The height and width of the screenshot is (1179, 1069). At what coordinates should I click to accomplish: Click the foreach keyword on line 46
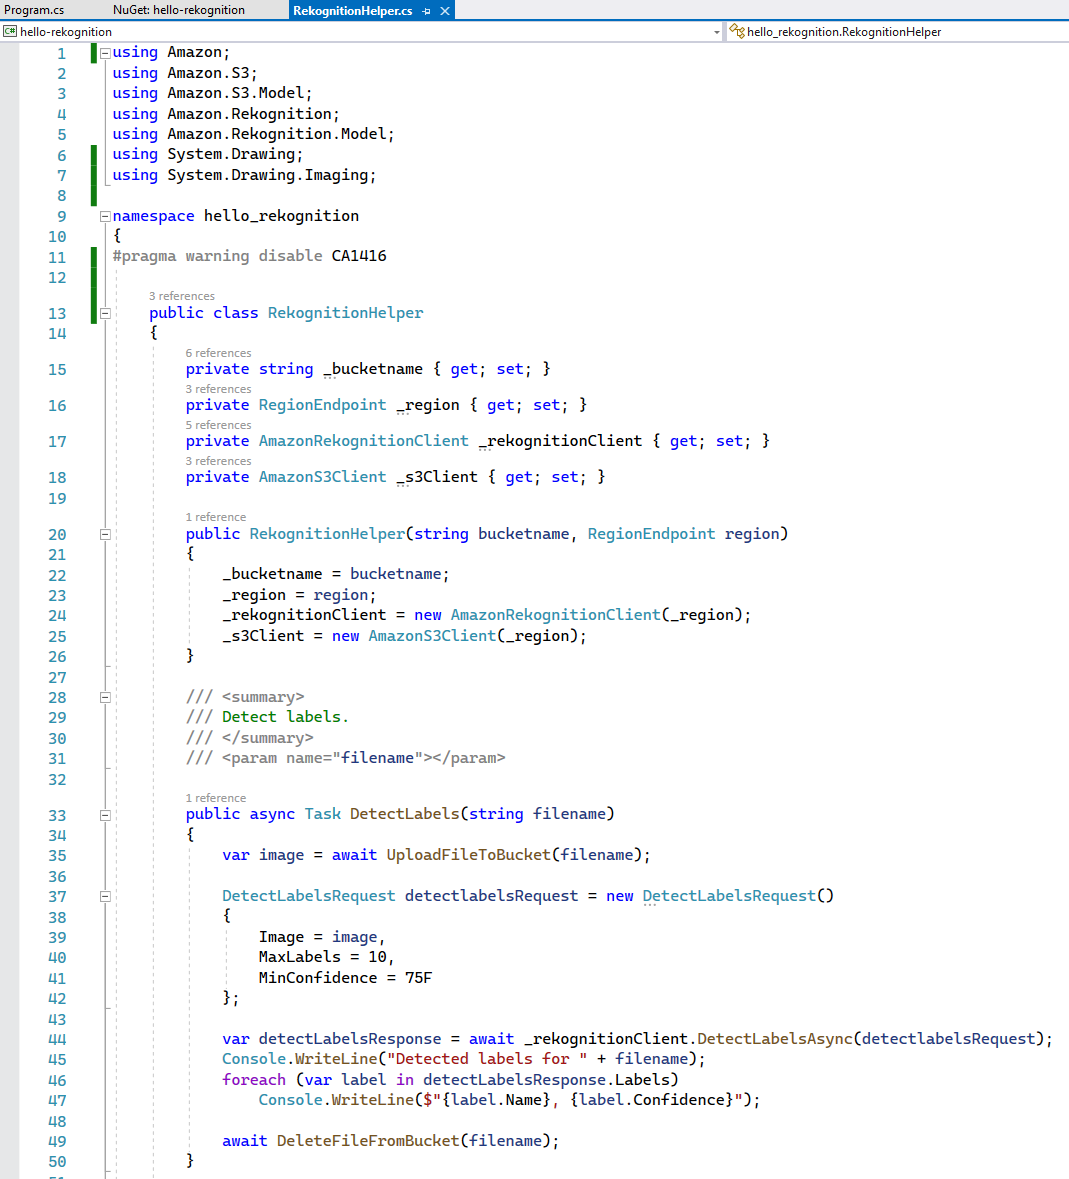254,1080
